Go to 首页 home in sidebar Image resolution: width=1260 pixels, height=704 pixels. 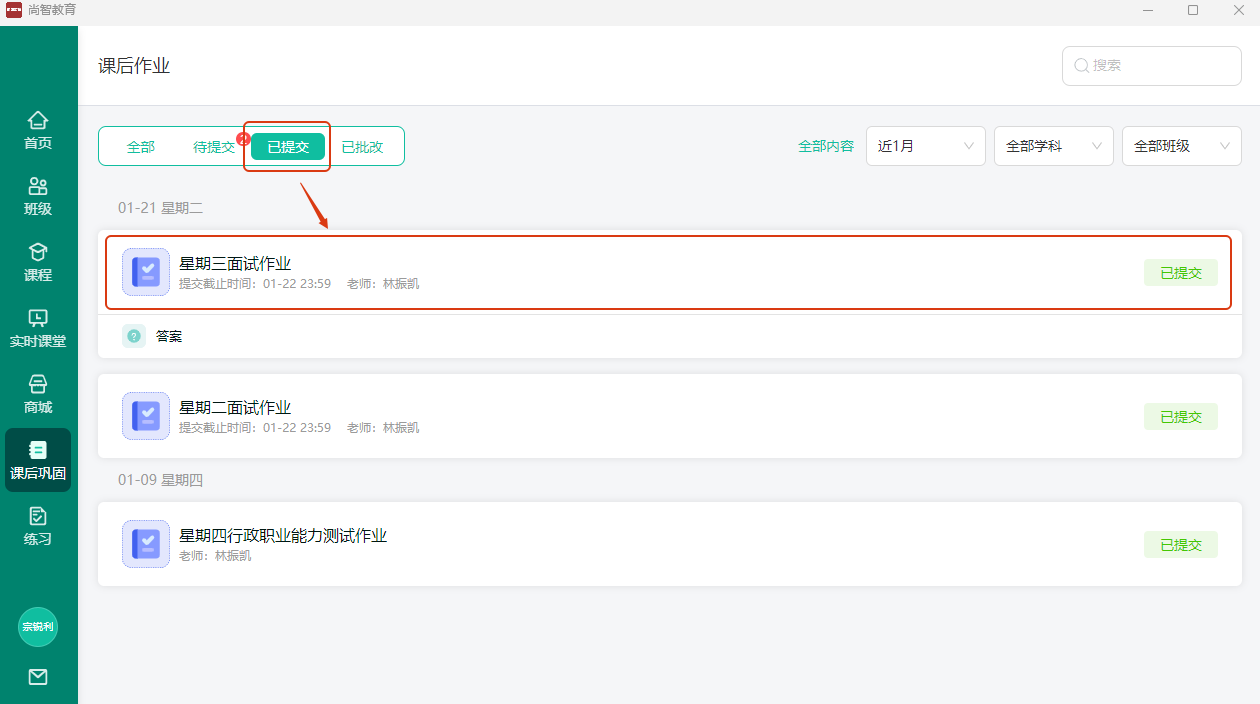coord(38,131)
